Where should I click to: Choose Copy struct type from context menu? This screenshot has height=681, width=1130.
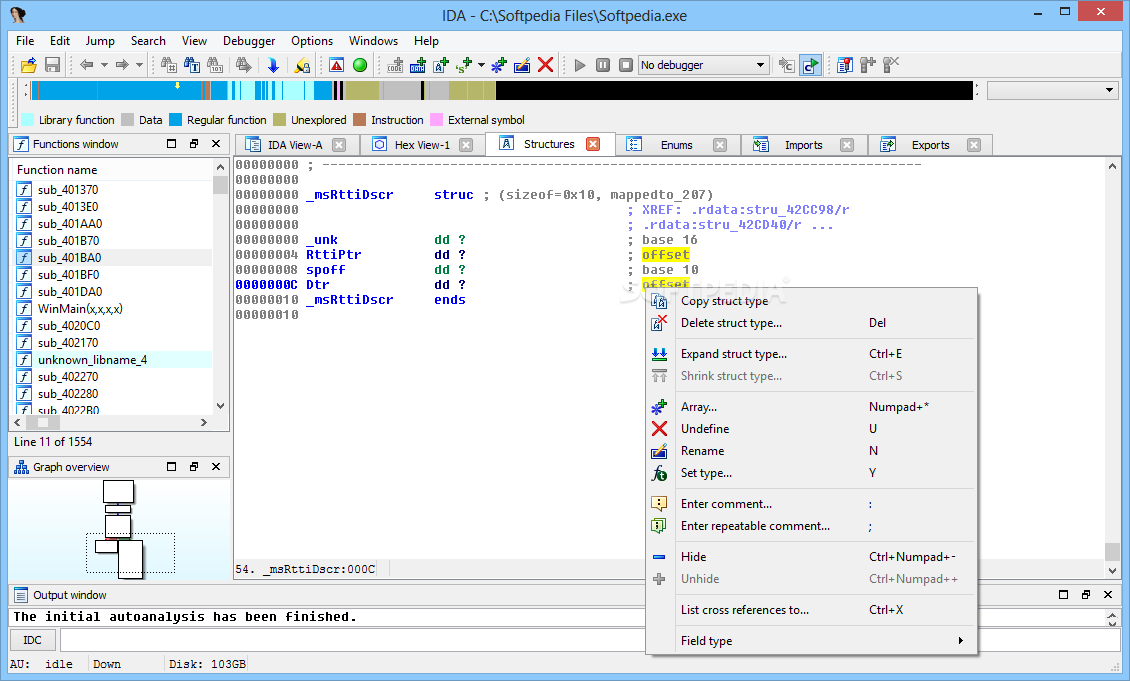tap(811, 301)
